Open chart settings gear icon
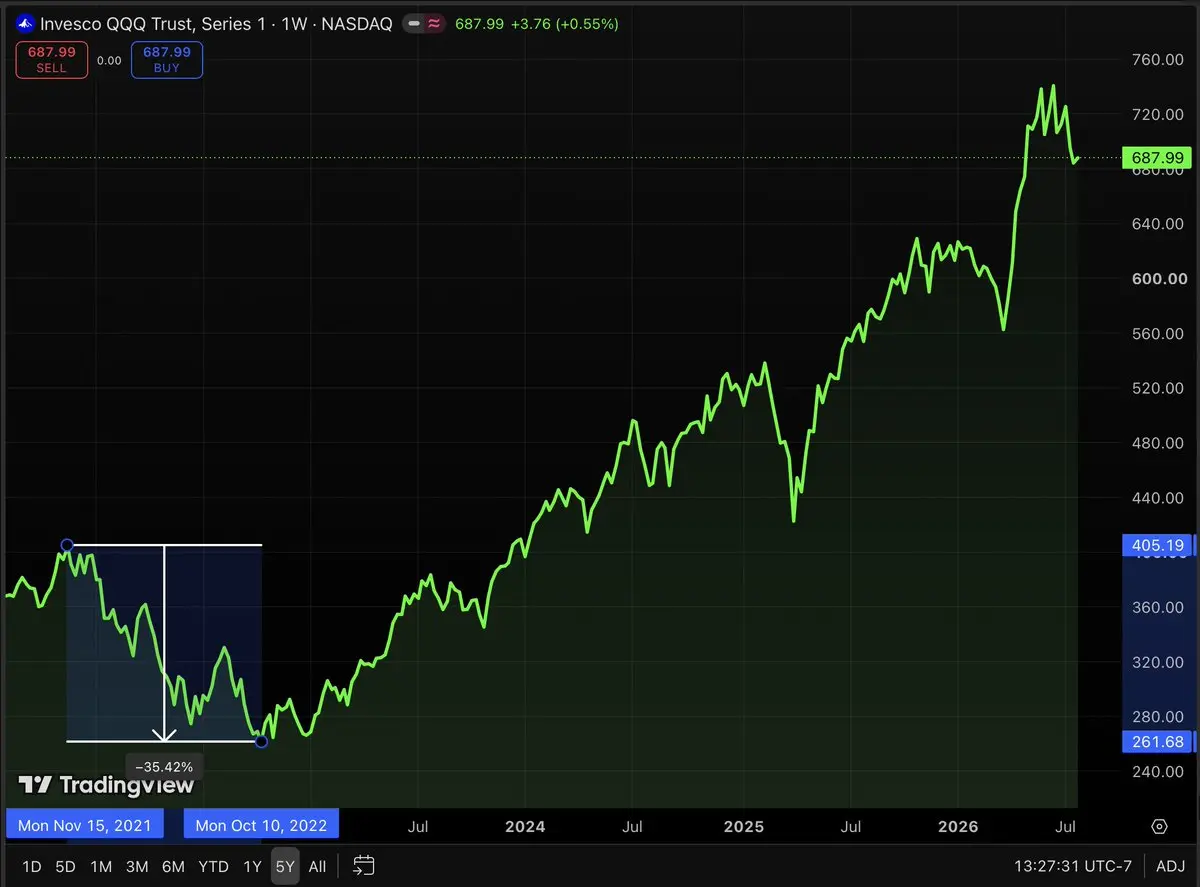1200x887 pixels. 1160,826
